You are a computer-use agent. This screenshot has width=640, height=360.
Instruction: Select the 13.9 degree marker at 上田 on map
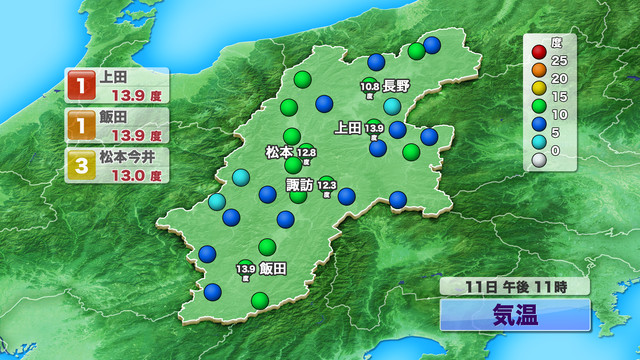click(x=374, y=129)
